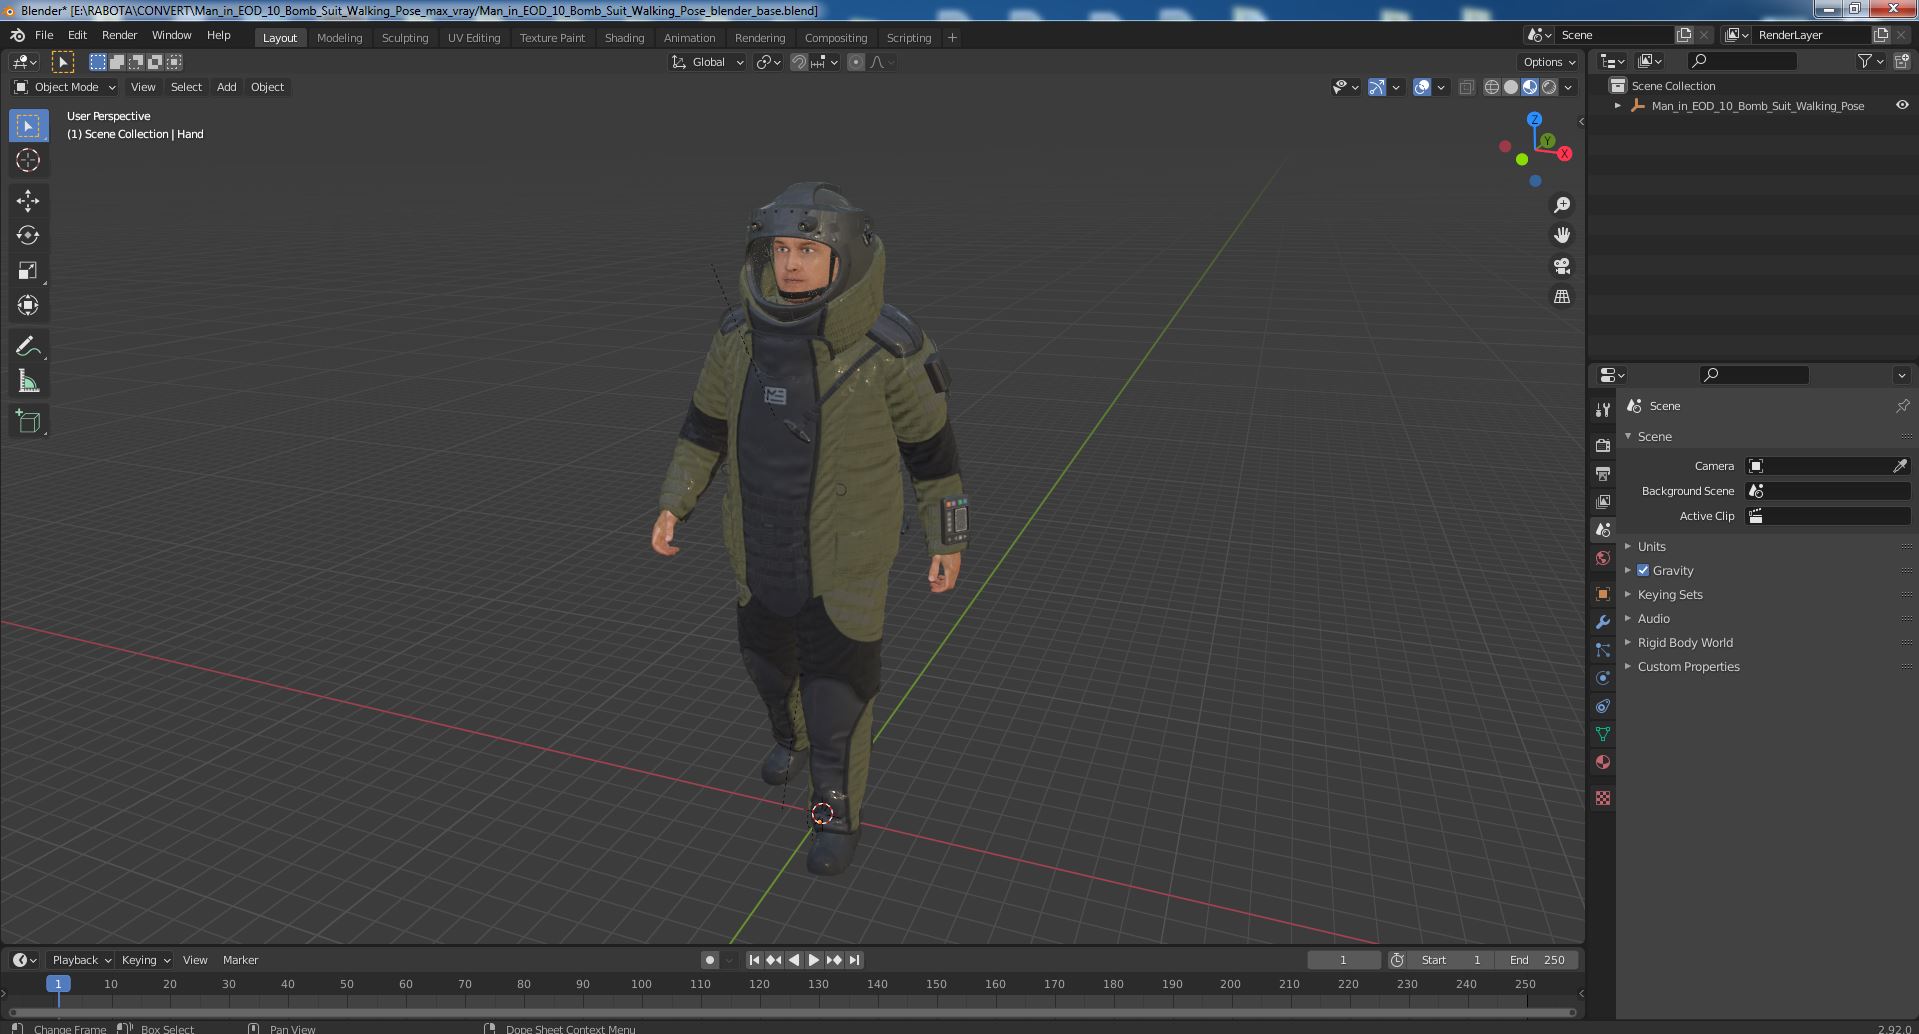The width and height of the screenshot is (1919, 1034).
Task: Open the Object Data properties tab
Action: tap(1603, 734)
